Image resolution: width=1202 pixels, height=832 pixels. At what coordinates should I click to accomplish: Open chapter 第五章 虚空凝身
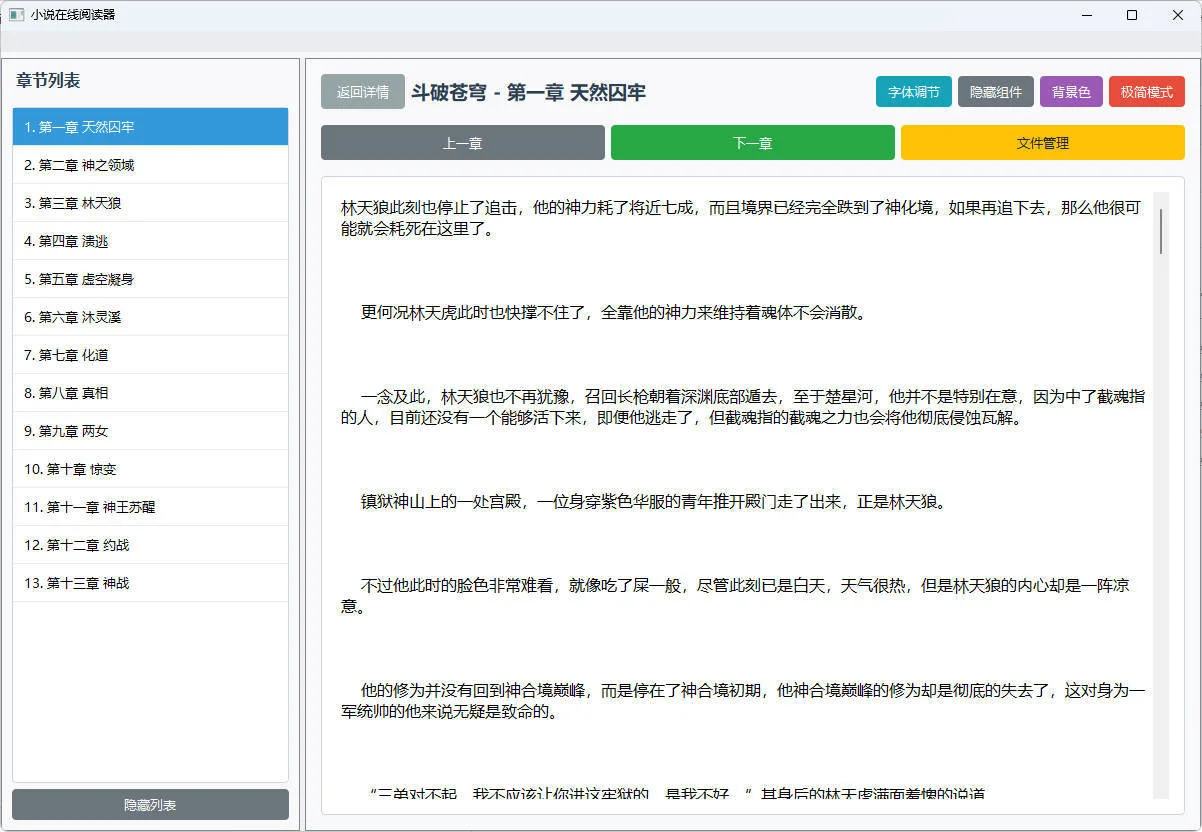149,278
